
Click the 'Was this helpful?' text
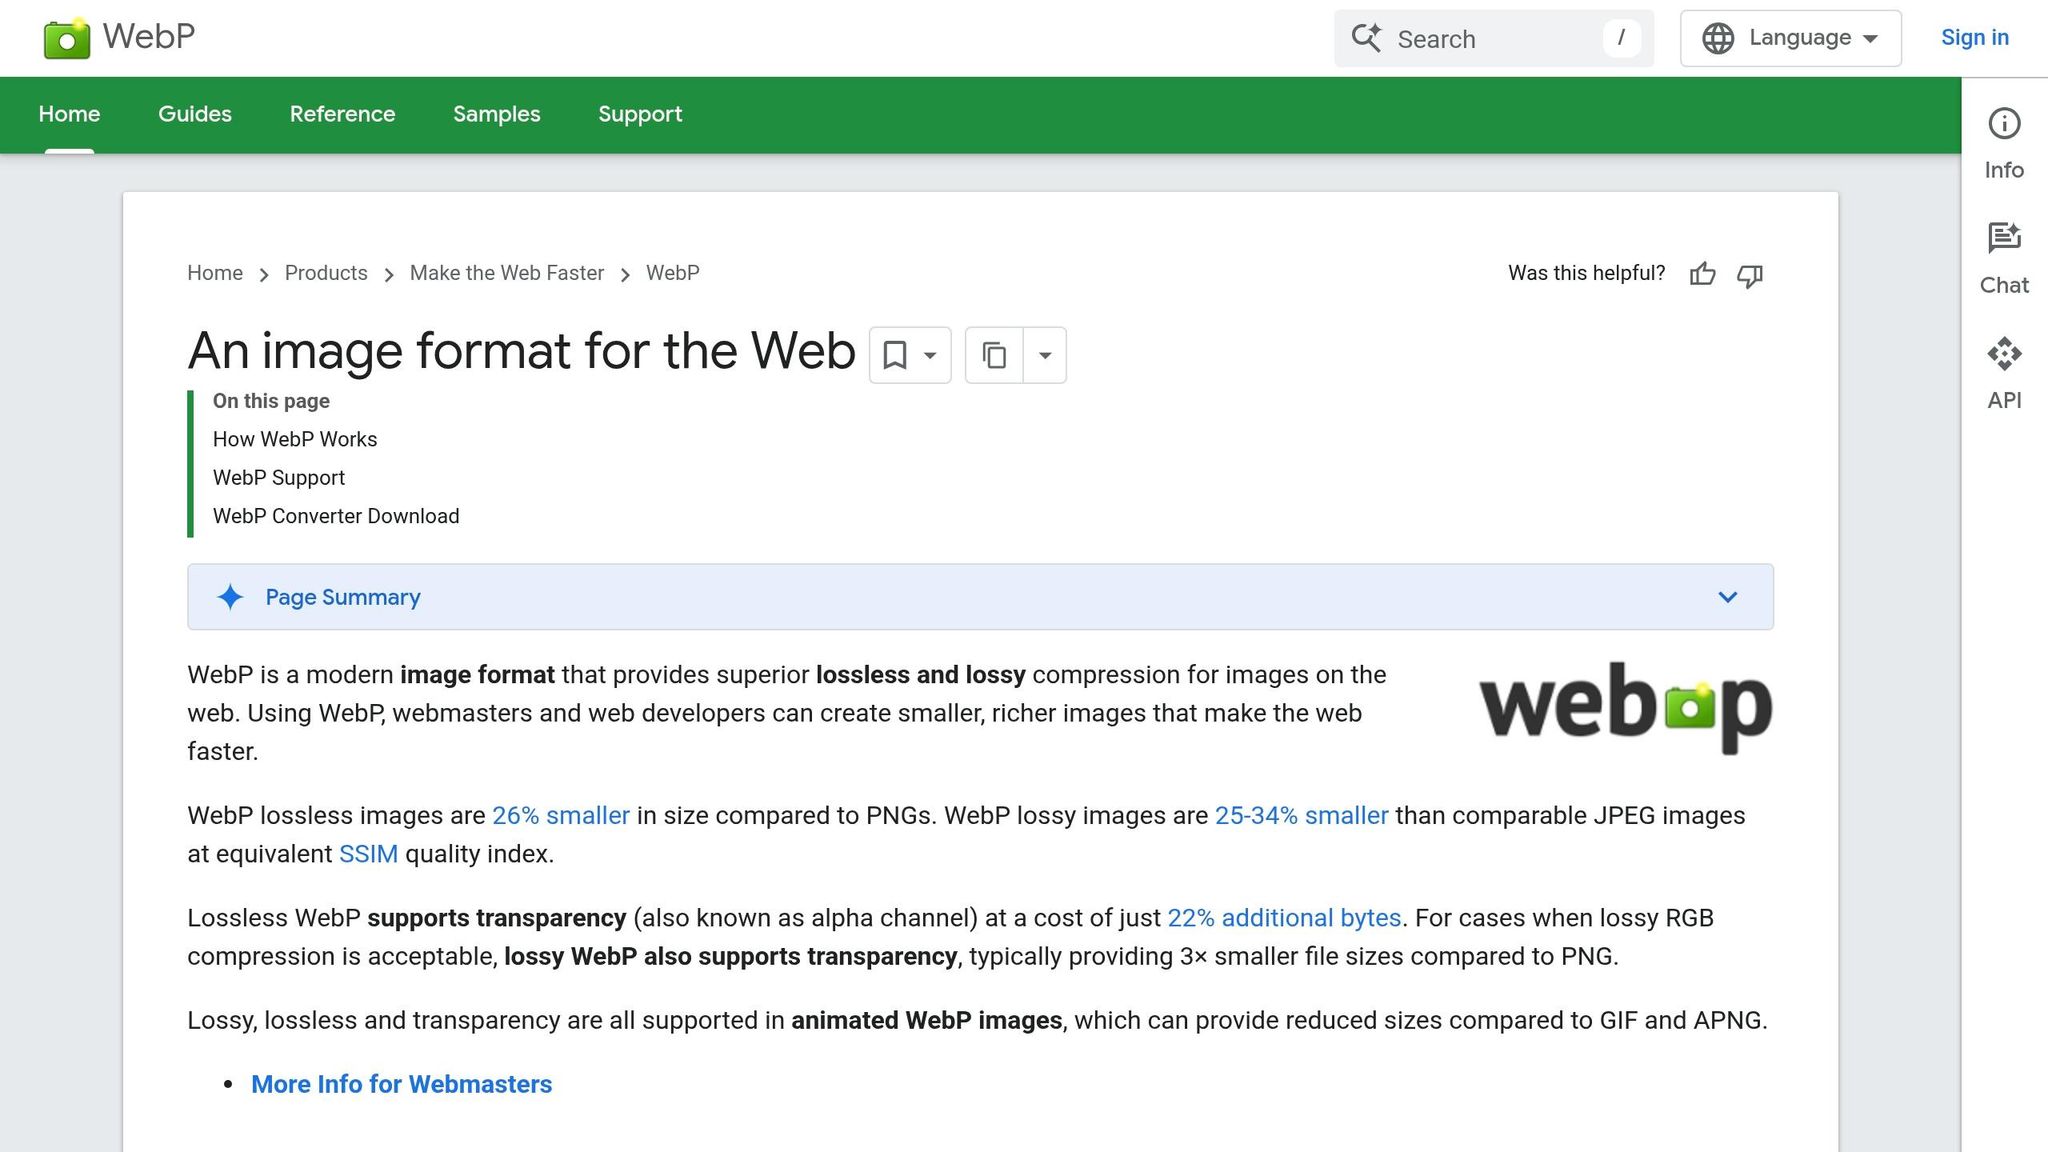1587,273
